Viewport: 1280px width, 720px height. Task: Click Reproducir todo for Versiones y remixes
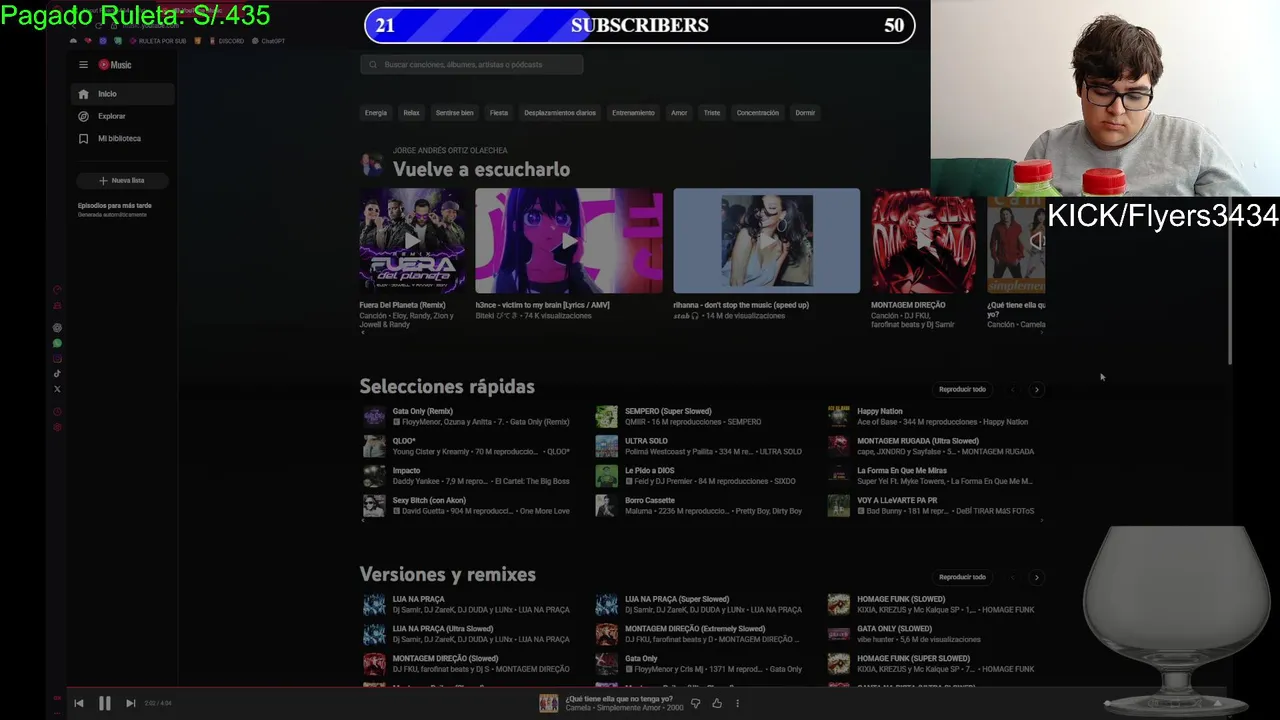point(962,577)
